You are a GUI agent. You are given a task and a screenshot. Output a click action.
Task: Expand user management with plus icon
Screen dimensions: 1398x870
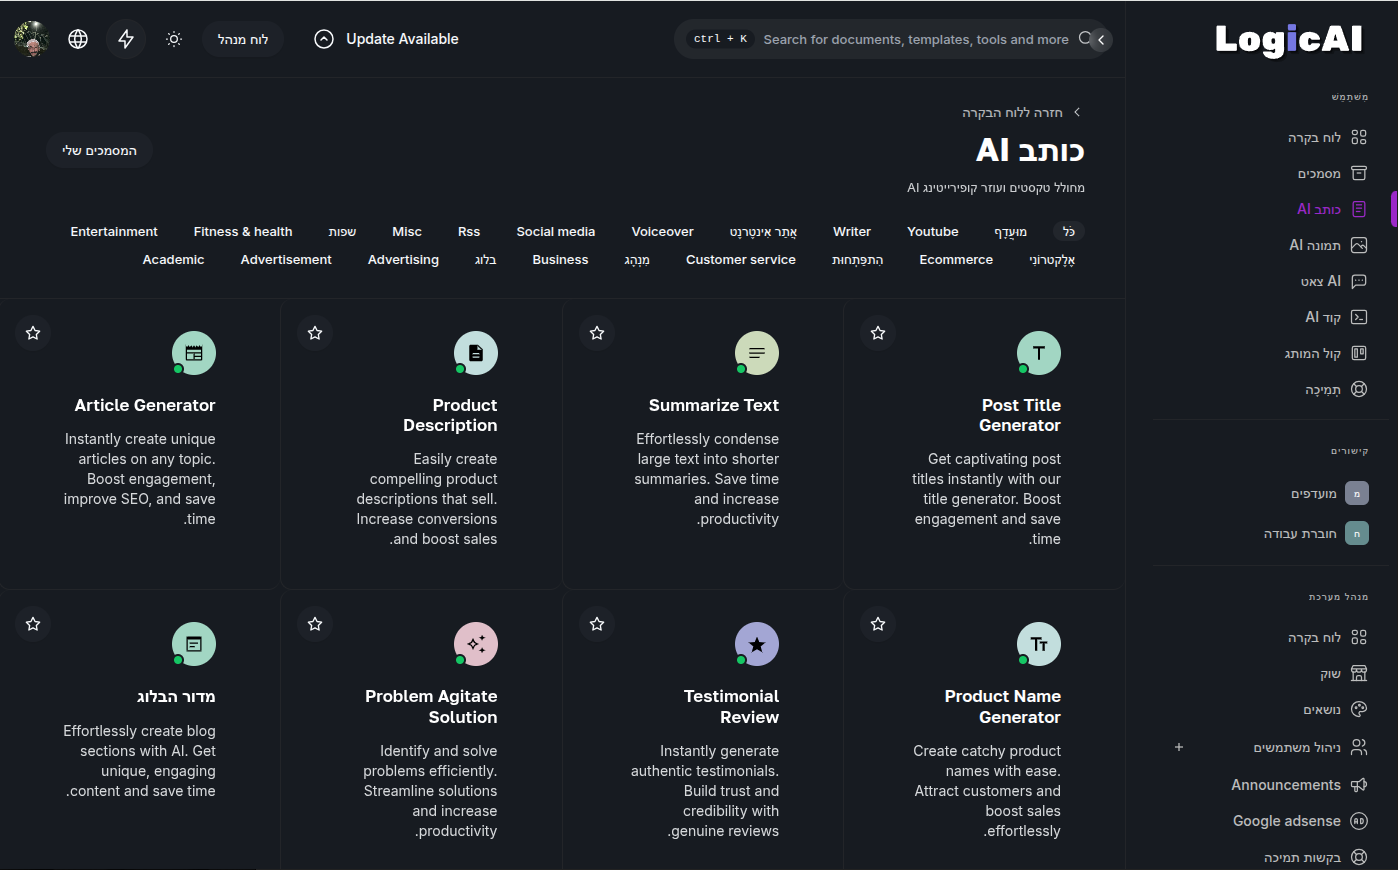(x=1179, y=747)
